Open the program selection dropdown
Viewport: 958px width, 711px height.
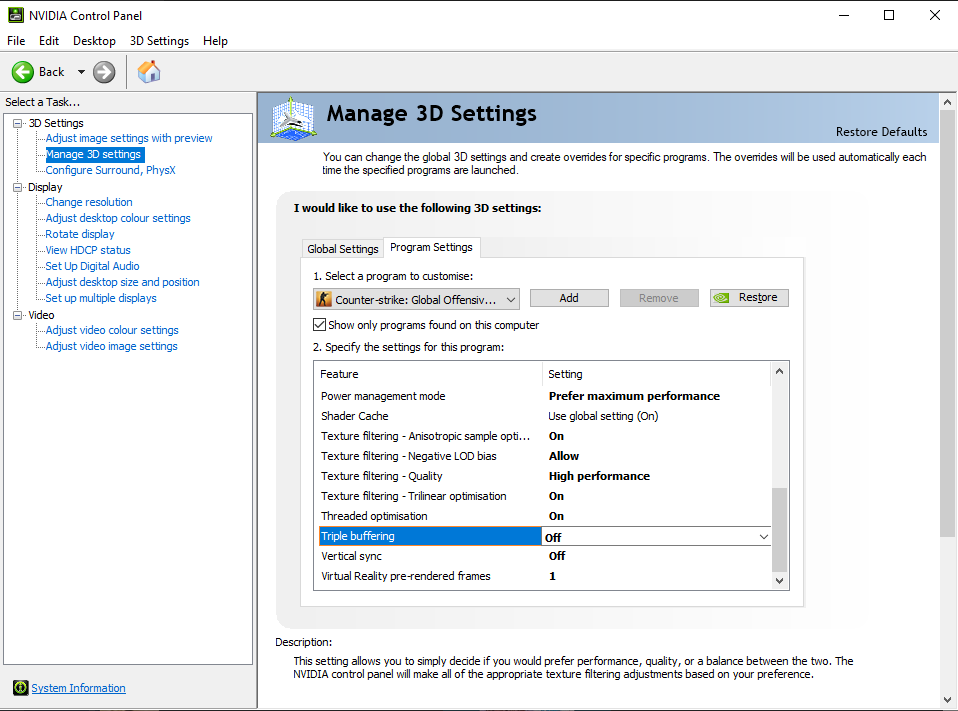click(x=510, y=299)
